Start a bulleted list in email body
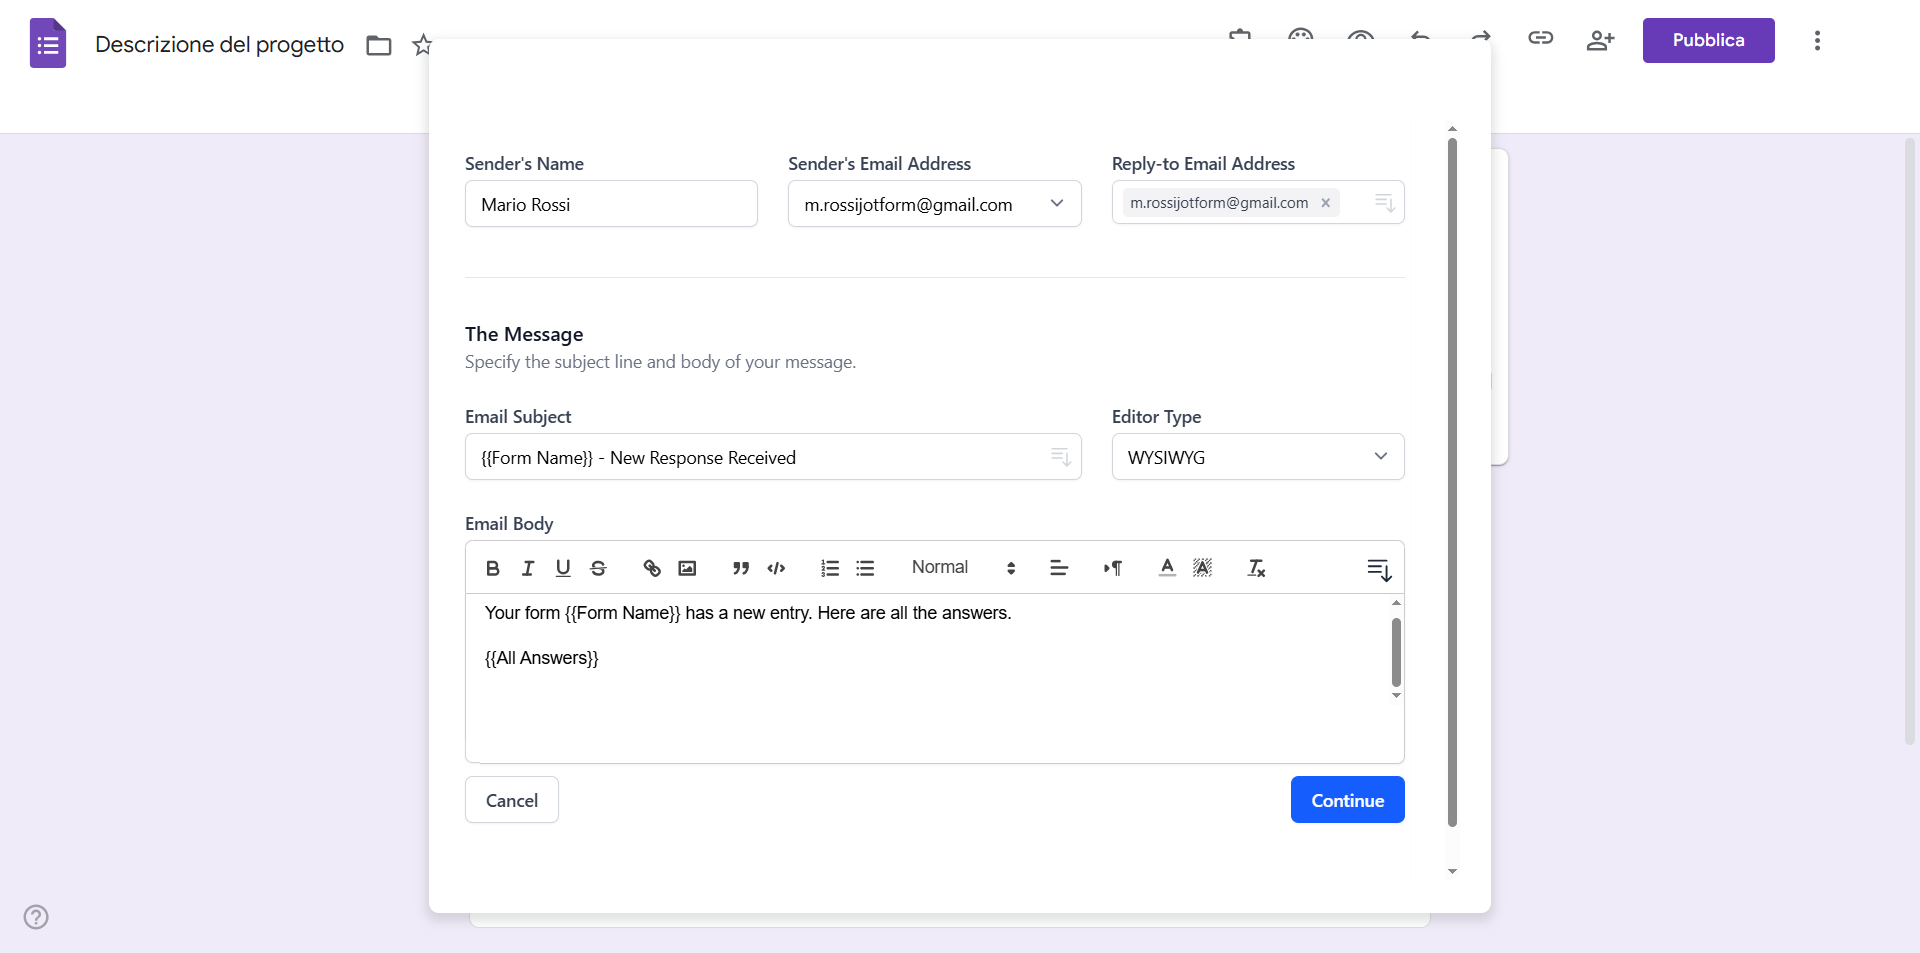The image size is (1920, 953). point(865,568)
